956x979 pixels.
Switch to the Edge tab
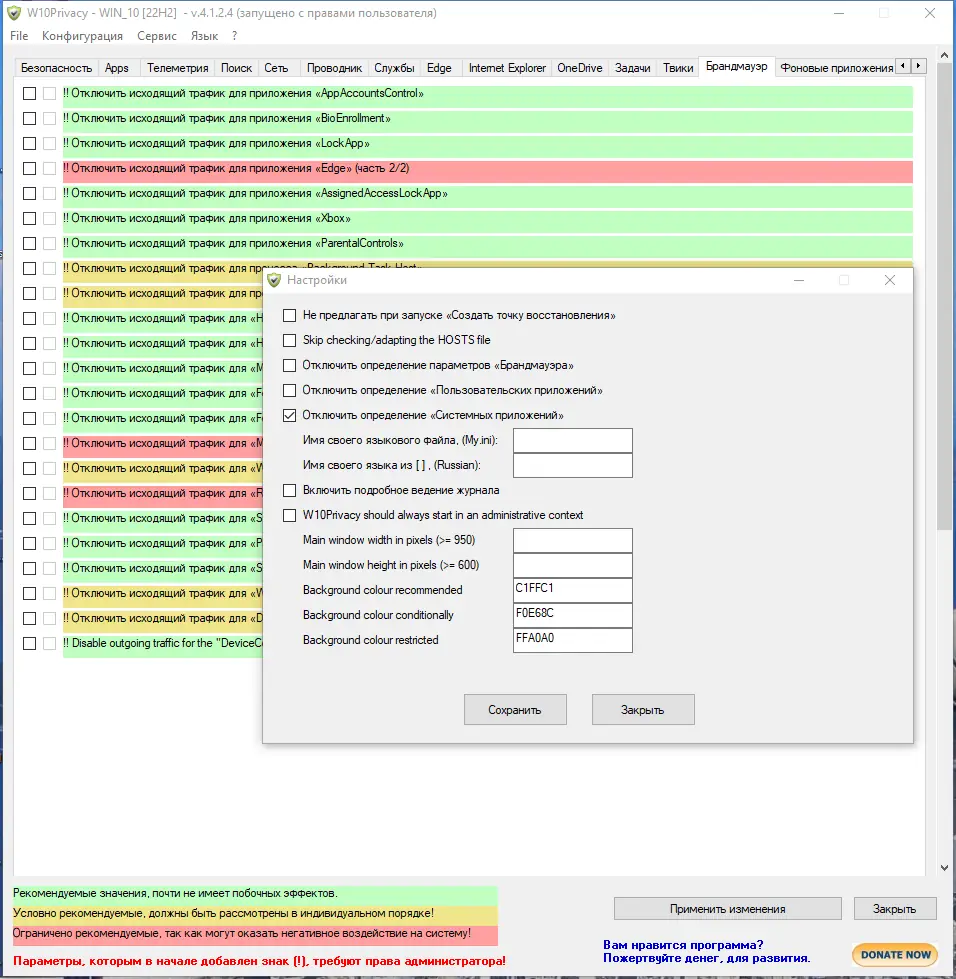pyautogui.click(x=439, y=68)
